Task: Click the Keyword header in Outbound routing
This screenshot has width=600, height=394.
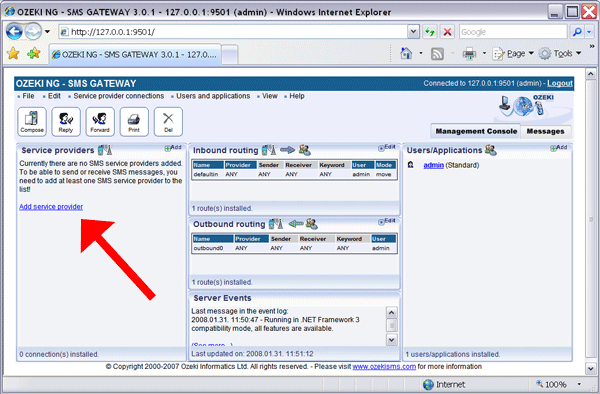Action: click(352, 239)
